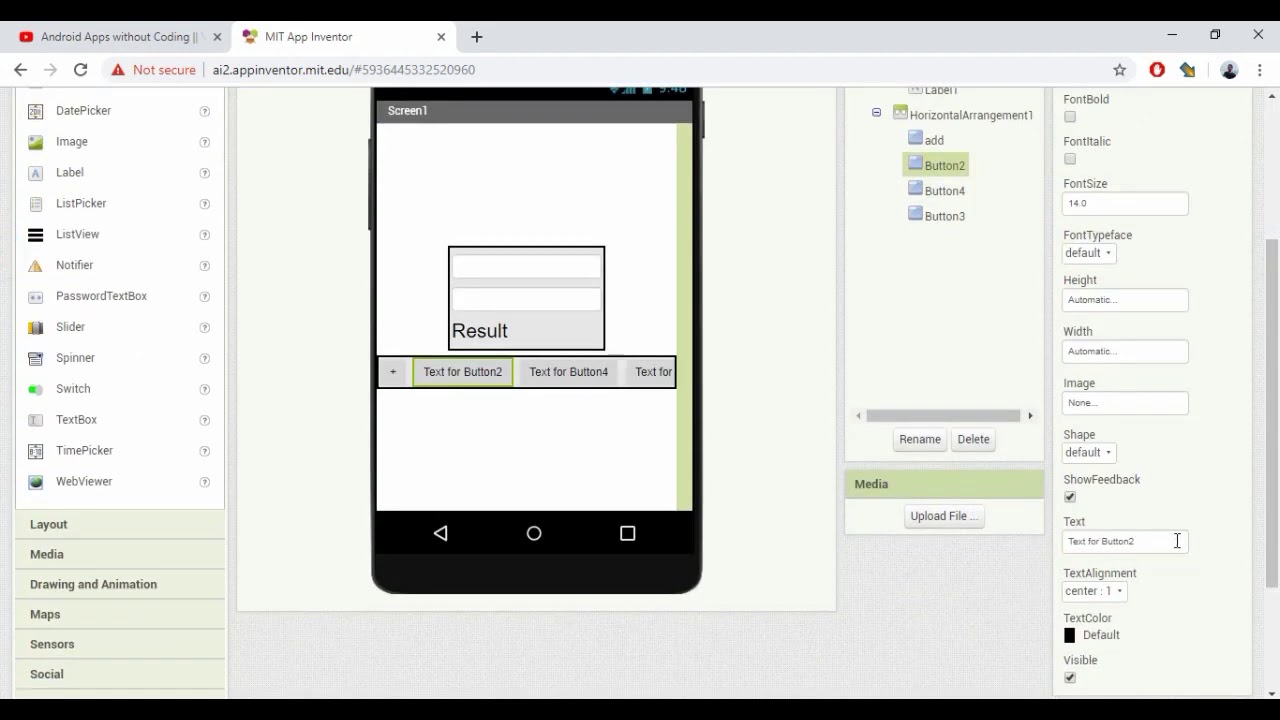The height and width of the screenshot is (720, 1280).
Task: Expand the Drawing and Animation section
Action: 120,584
